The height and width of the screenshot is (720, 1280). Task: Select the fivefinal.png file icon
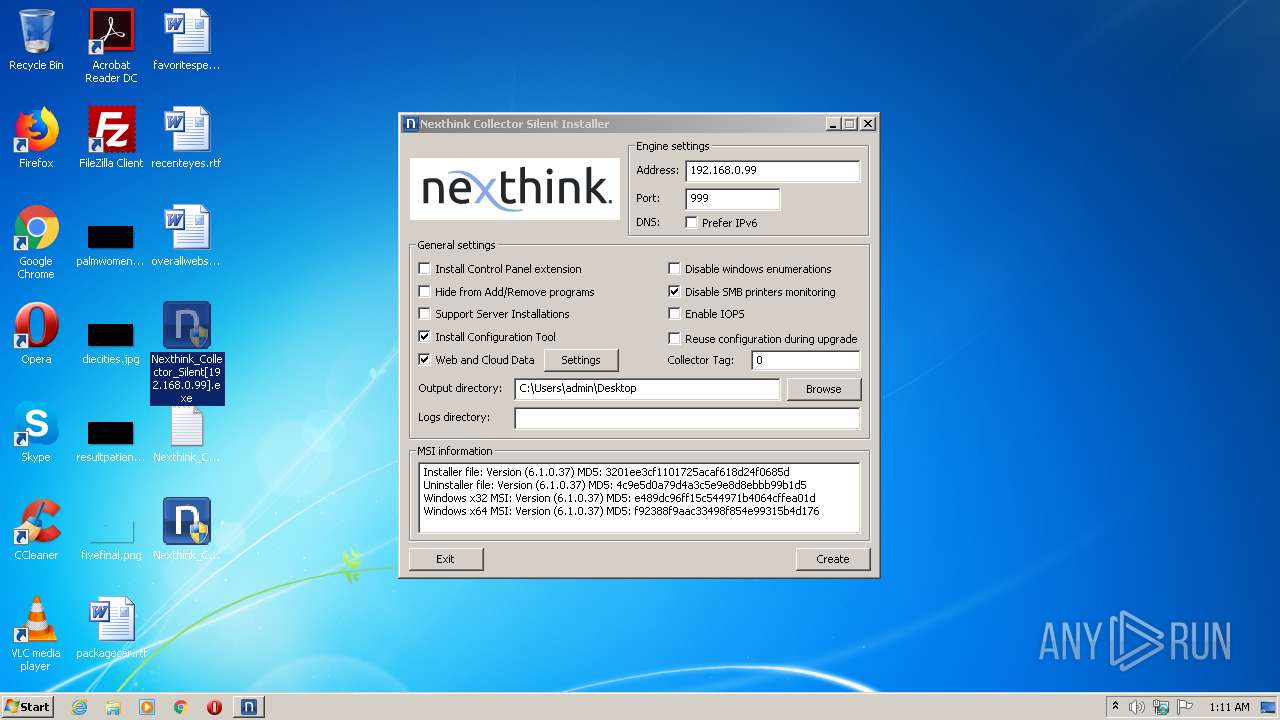111,538
